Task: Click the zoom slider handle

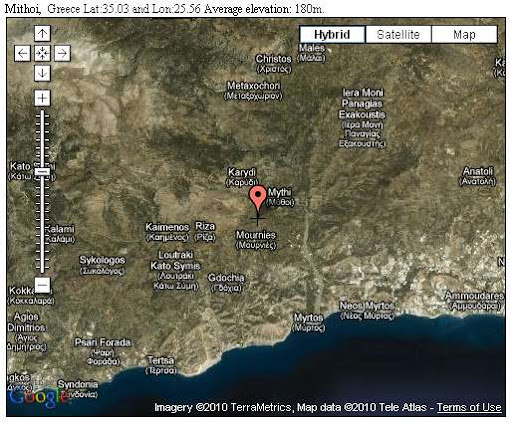Action: (x=42, y=172)
